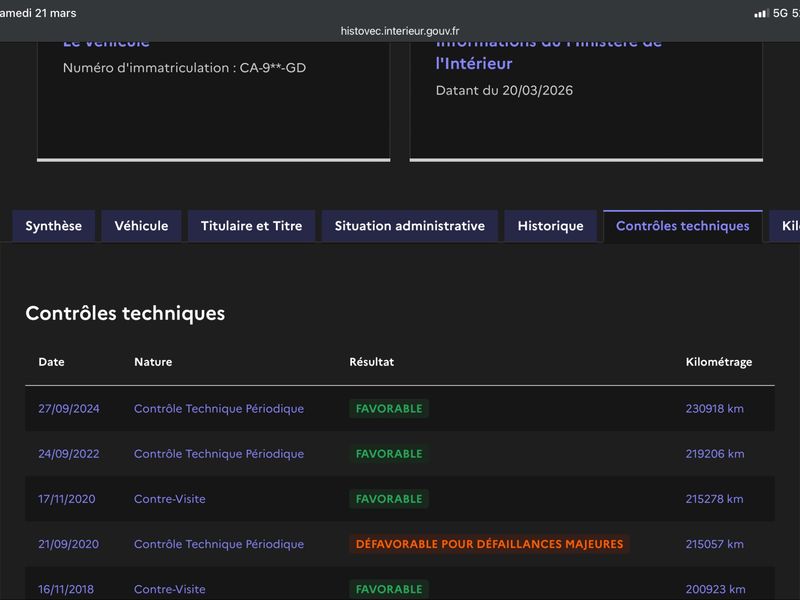
Task: Select the Titulaire et Titre tab
Action: pyautogui.click(x=251, y=226)
